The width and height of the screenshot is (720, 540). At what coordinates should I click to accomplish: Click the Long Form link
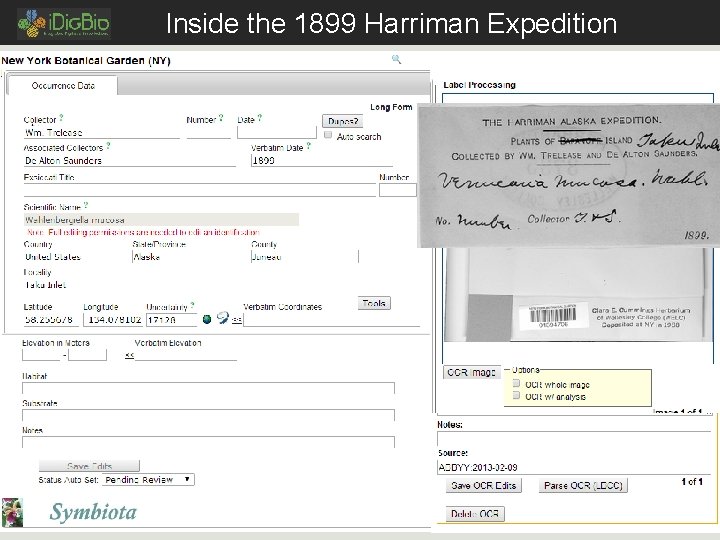[391, 107]
